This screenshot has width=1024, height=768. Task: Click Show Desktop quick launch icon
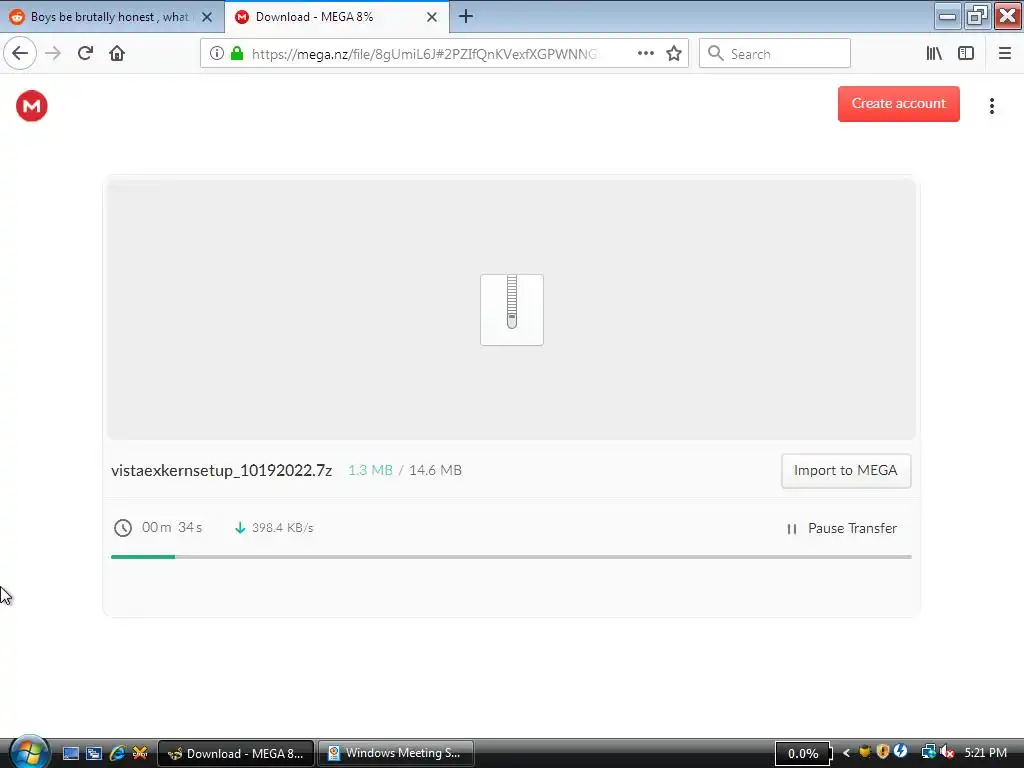click(71, 753)
